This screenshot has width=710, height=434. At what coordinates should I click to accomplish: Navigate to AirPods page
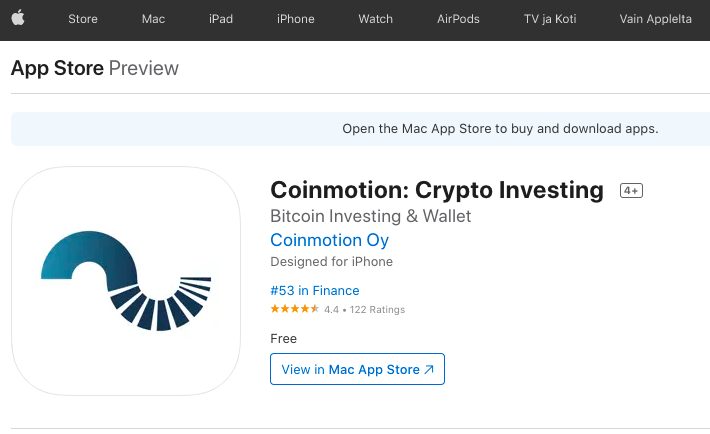coord(458,19)
